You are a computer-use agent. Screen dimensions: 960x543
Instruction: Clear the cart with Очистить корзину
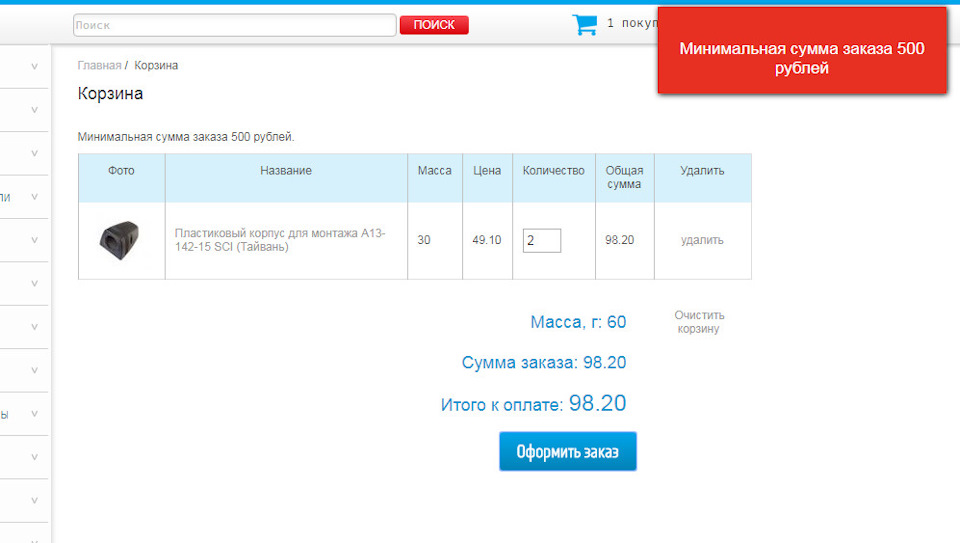coord(699,322)
